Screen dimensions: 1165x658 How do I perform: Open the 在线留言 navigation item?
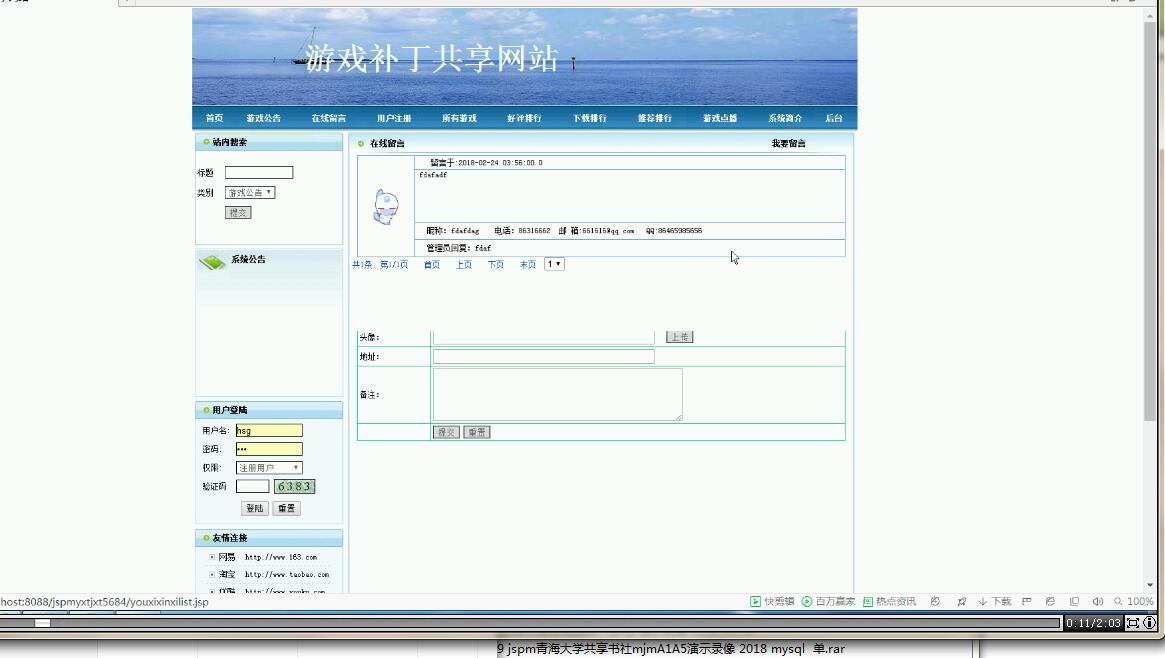[x=328, y=118]
